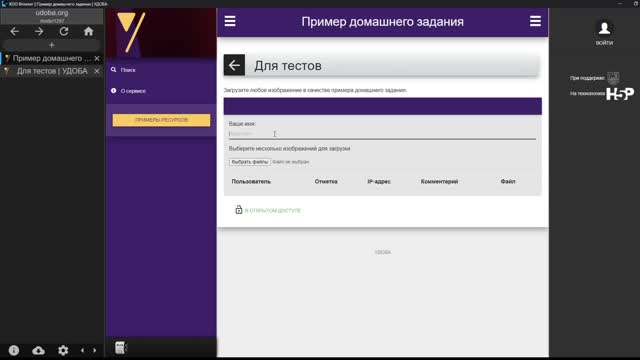Focus the 'Ваше имя' input field
Screen dimensions: 640x360
pyautogui.click(x=382, y=134)
